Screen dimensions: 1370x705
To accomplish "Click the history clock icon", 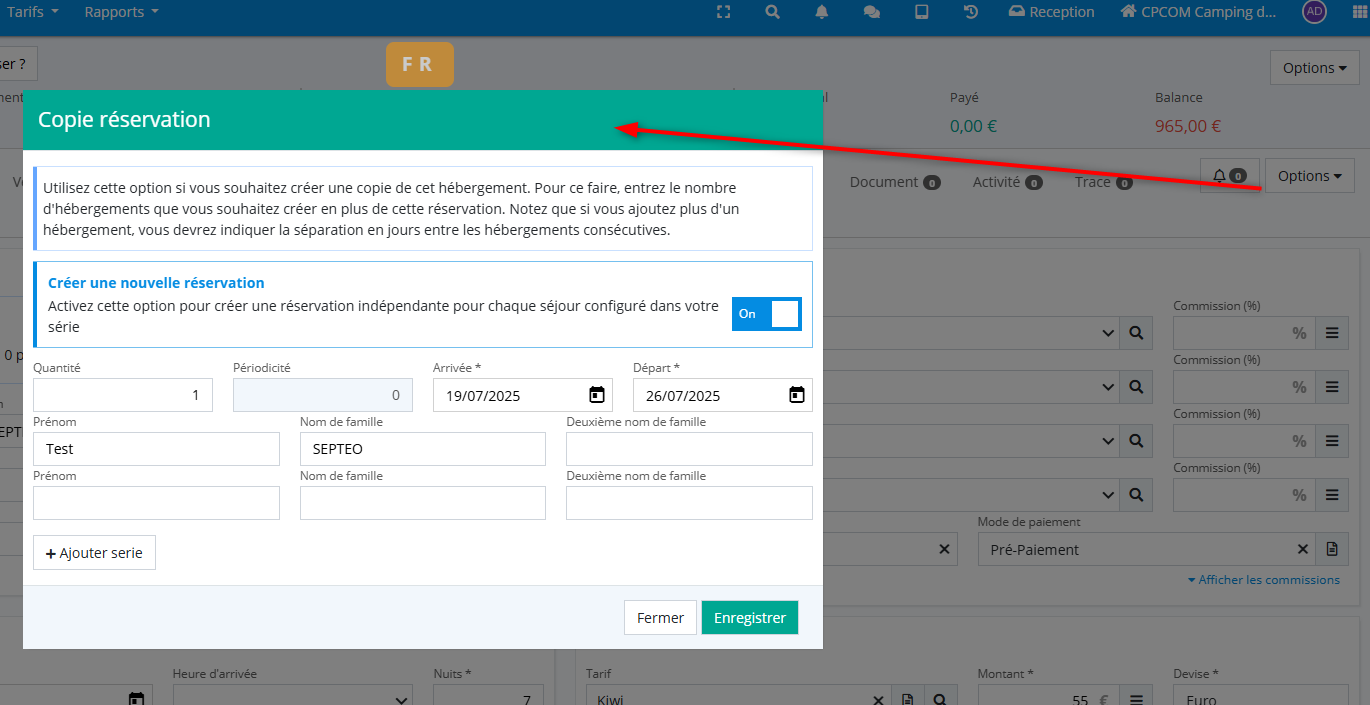I will [x=970, y=12].
